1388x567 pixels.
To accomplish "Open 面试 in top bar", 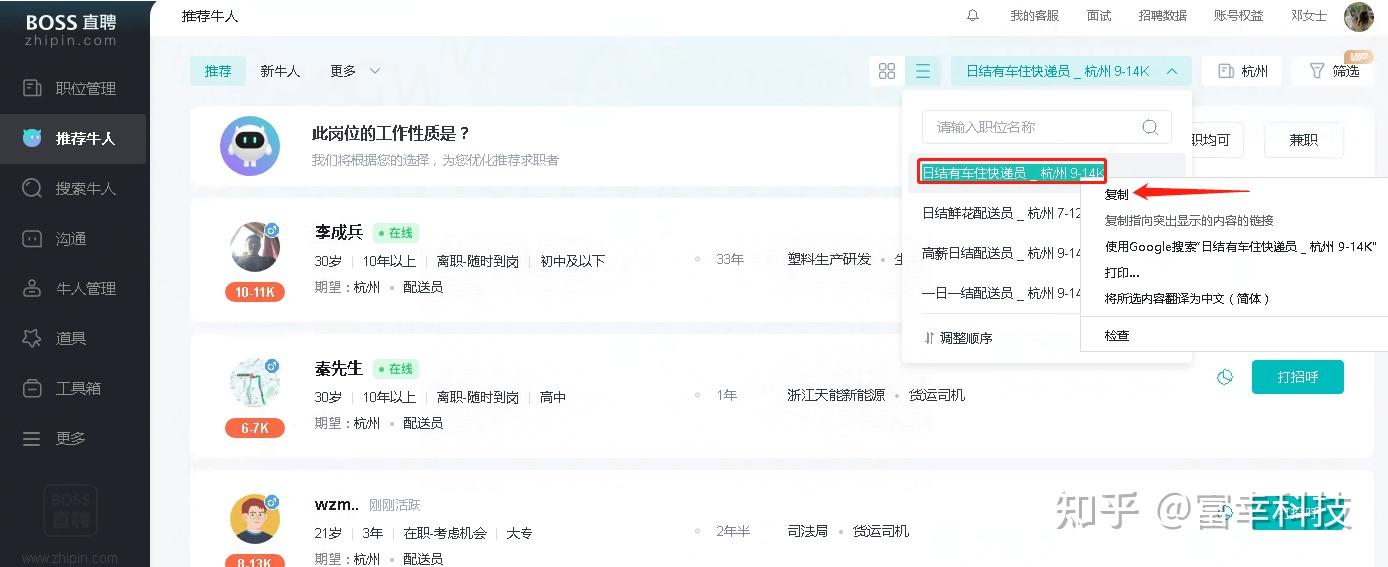I will tap(1099, 16).
